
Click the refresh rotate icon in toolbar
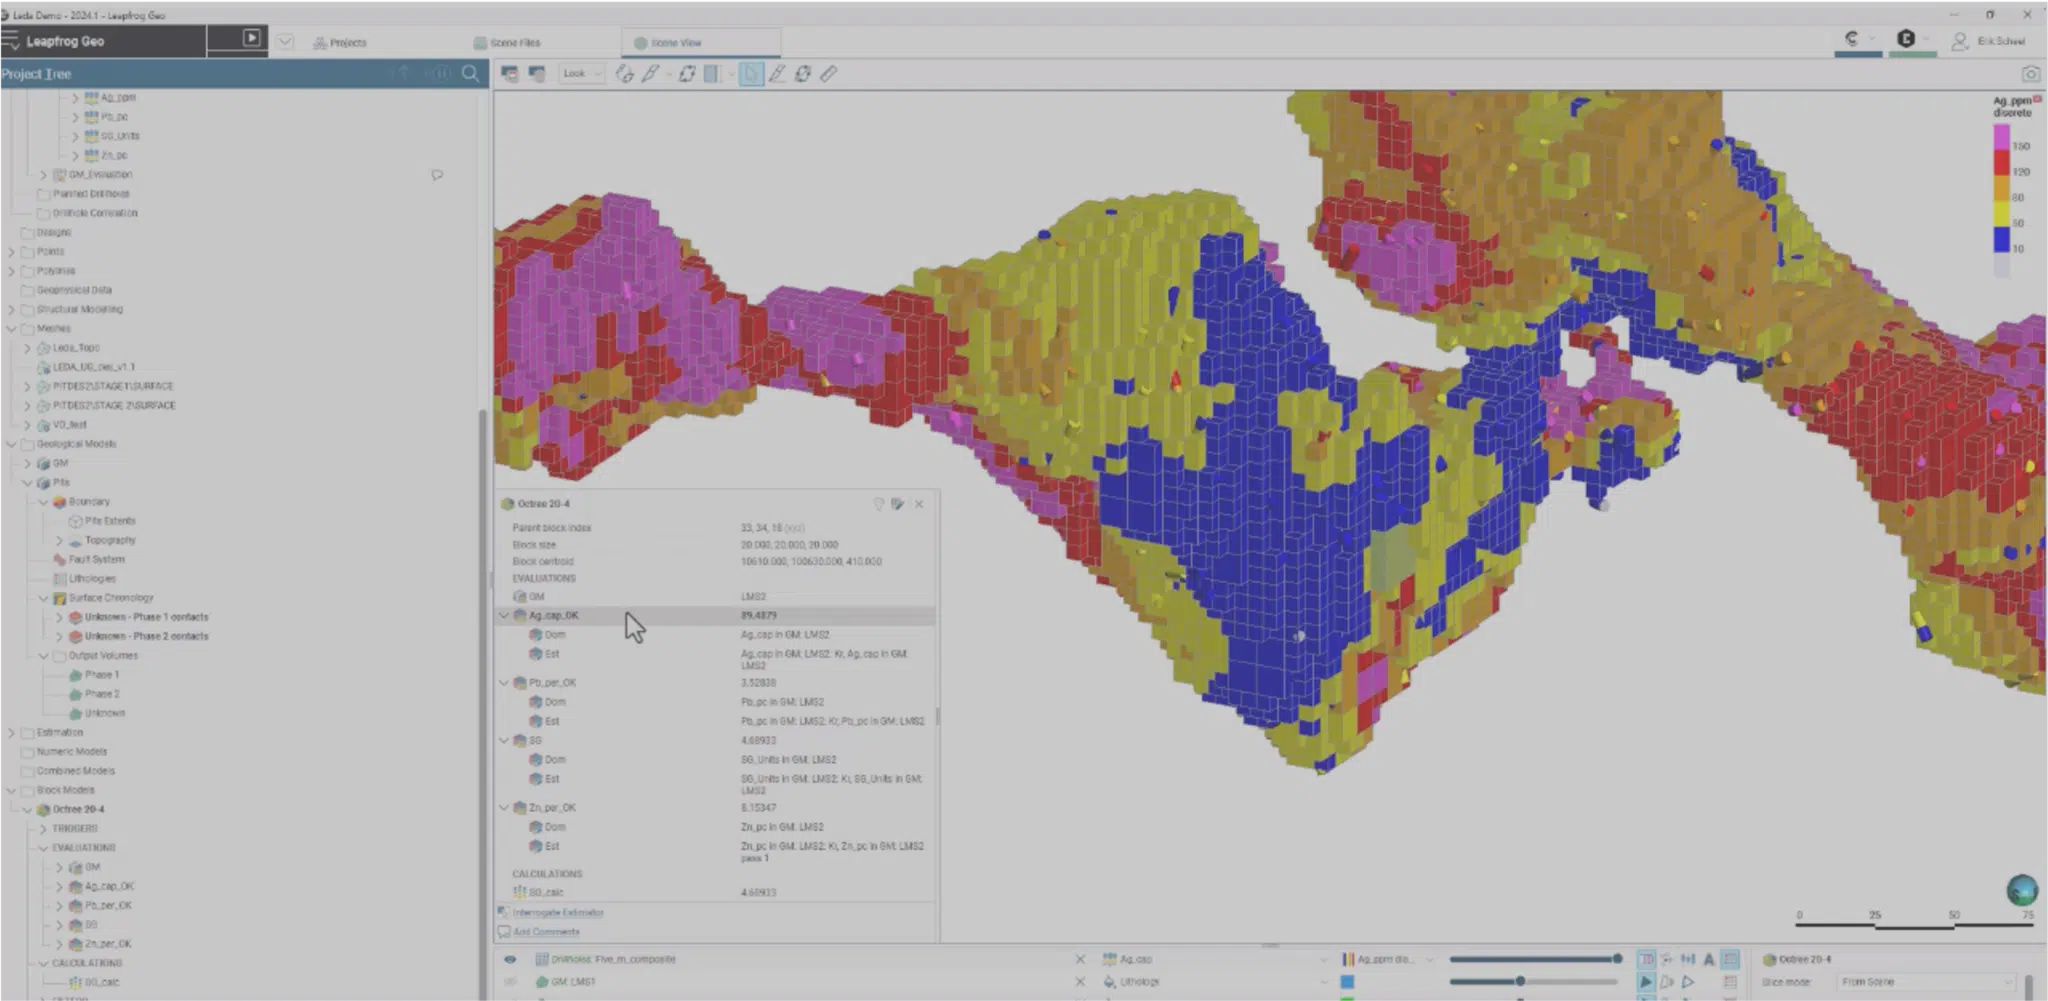[803, 74]
